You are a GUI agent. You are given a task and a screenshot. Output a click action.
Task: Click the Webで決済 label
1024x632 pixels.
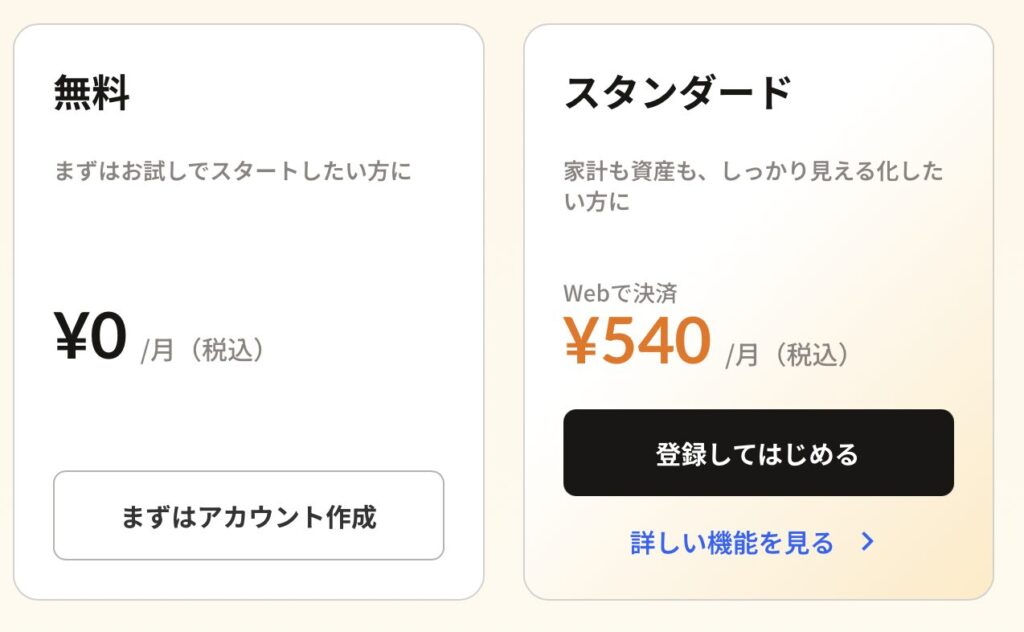(x=620, y=293)
